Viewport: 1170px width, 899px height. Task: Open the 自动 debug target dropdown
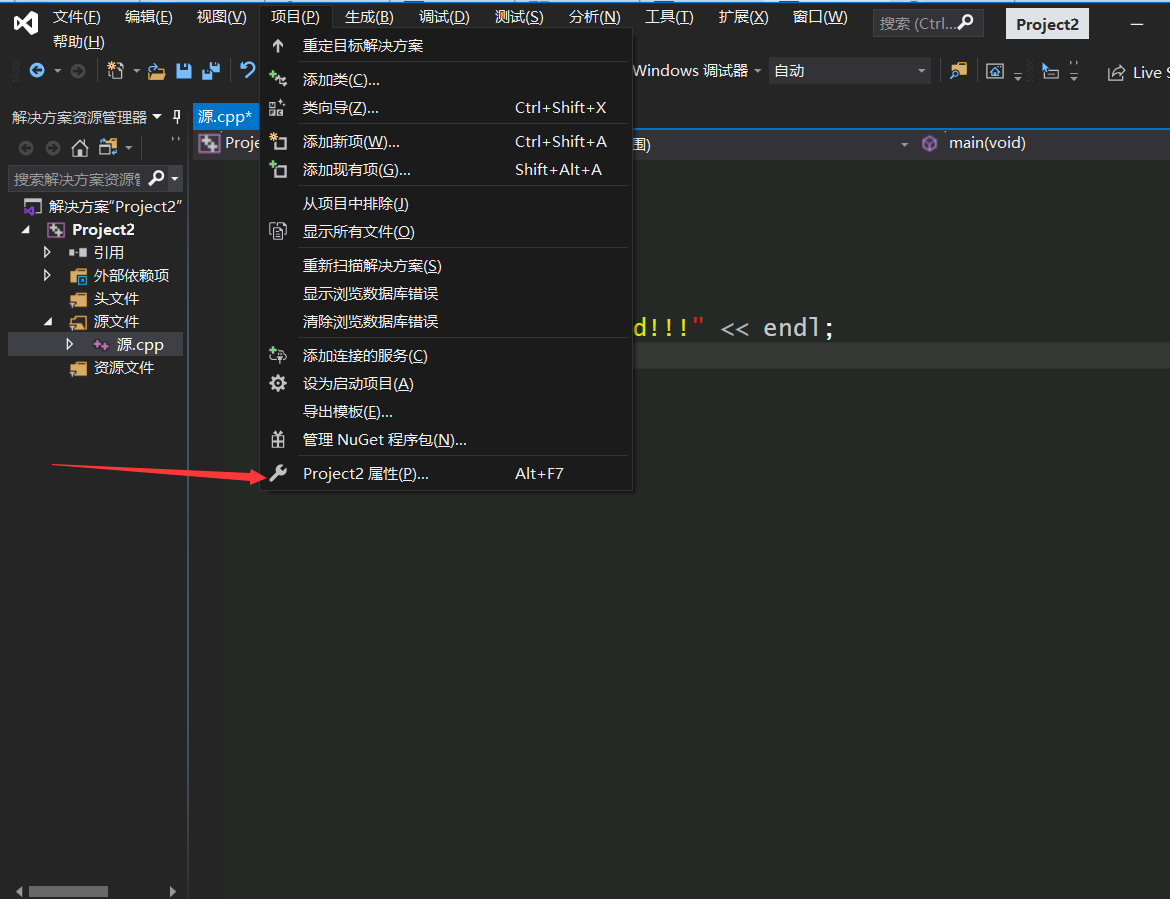849,71
